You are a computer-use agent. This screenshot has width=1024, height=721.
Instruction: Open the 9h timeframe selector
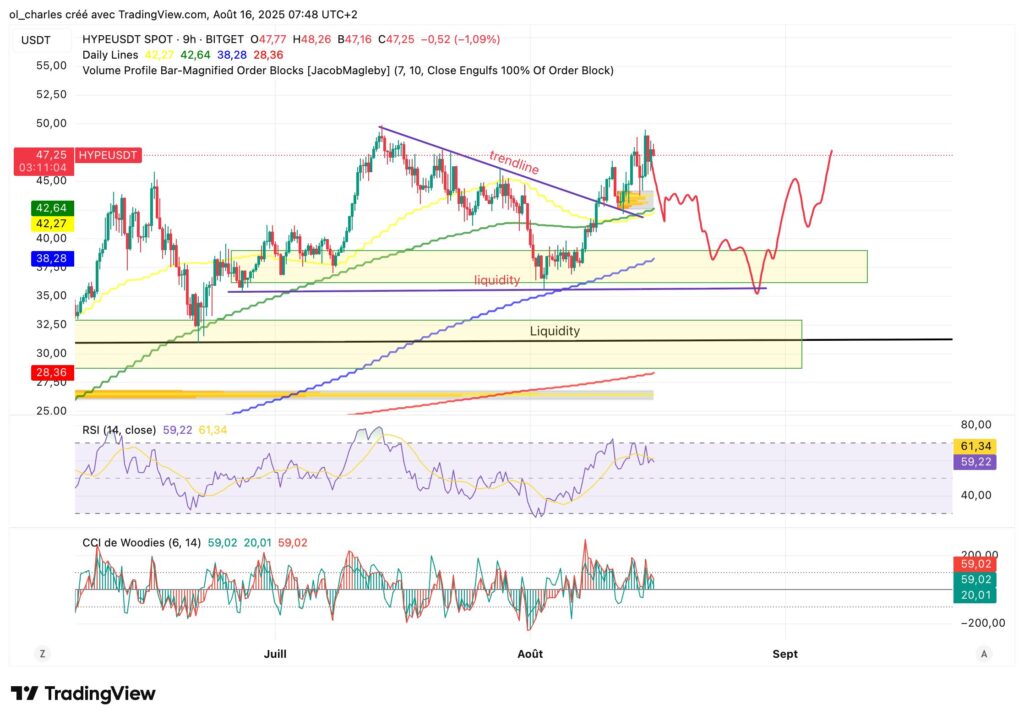pyautogui.click(x=189, y=40)
